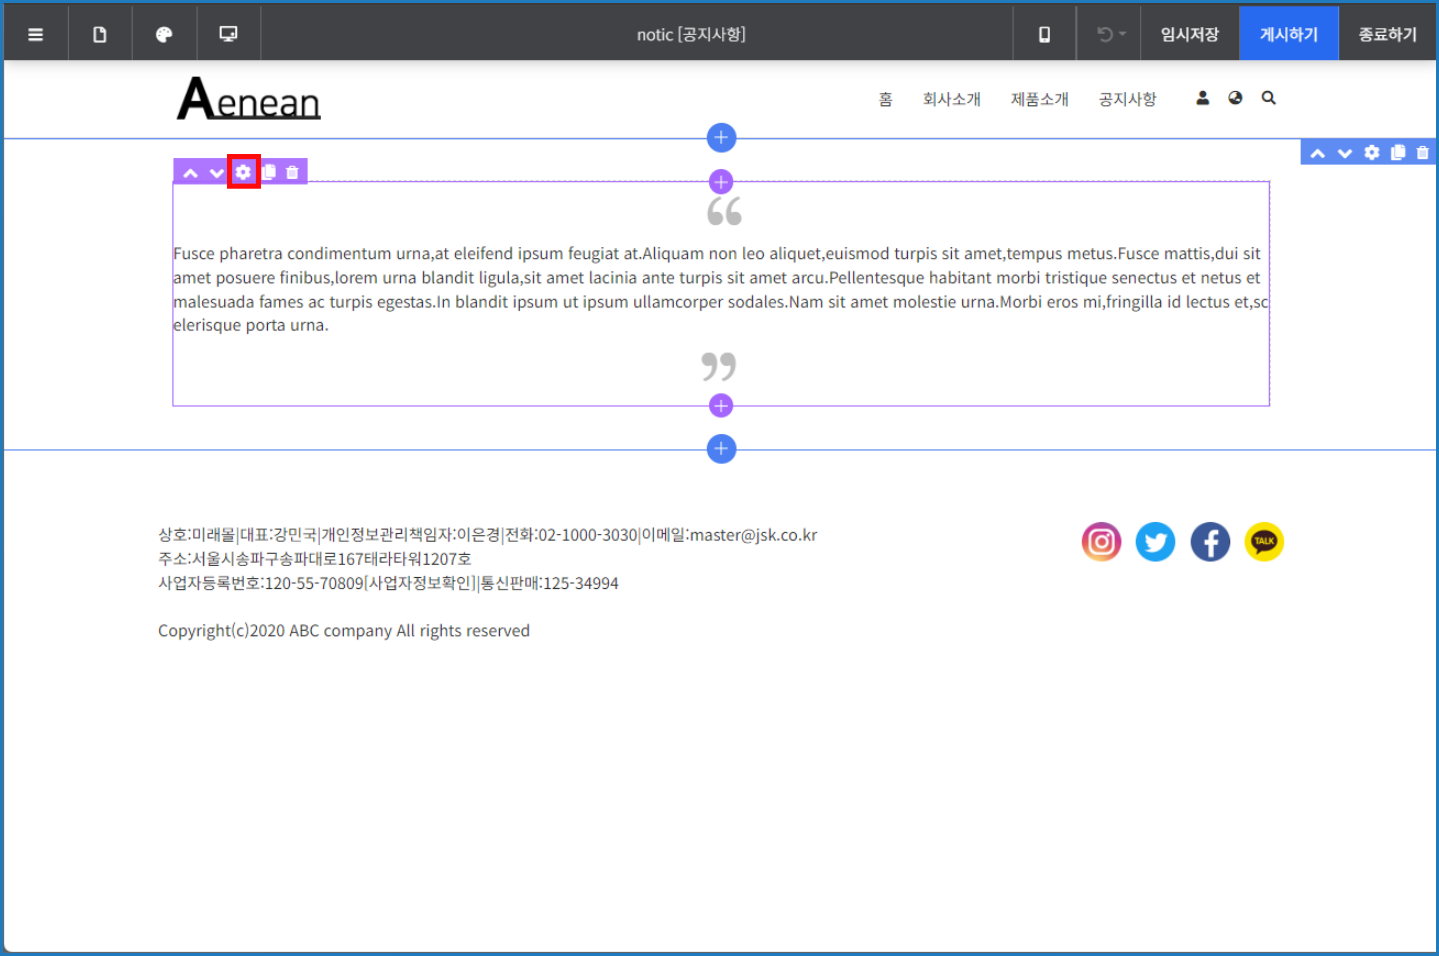Add section using blue plus above block

[721, 138]
